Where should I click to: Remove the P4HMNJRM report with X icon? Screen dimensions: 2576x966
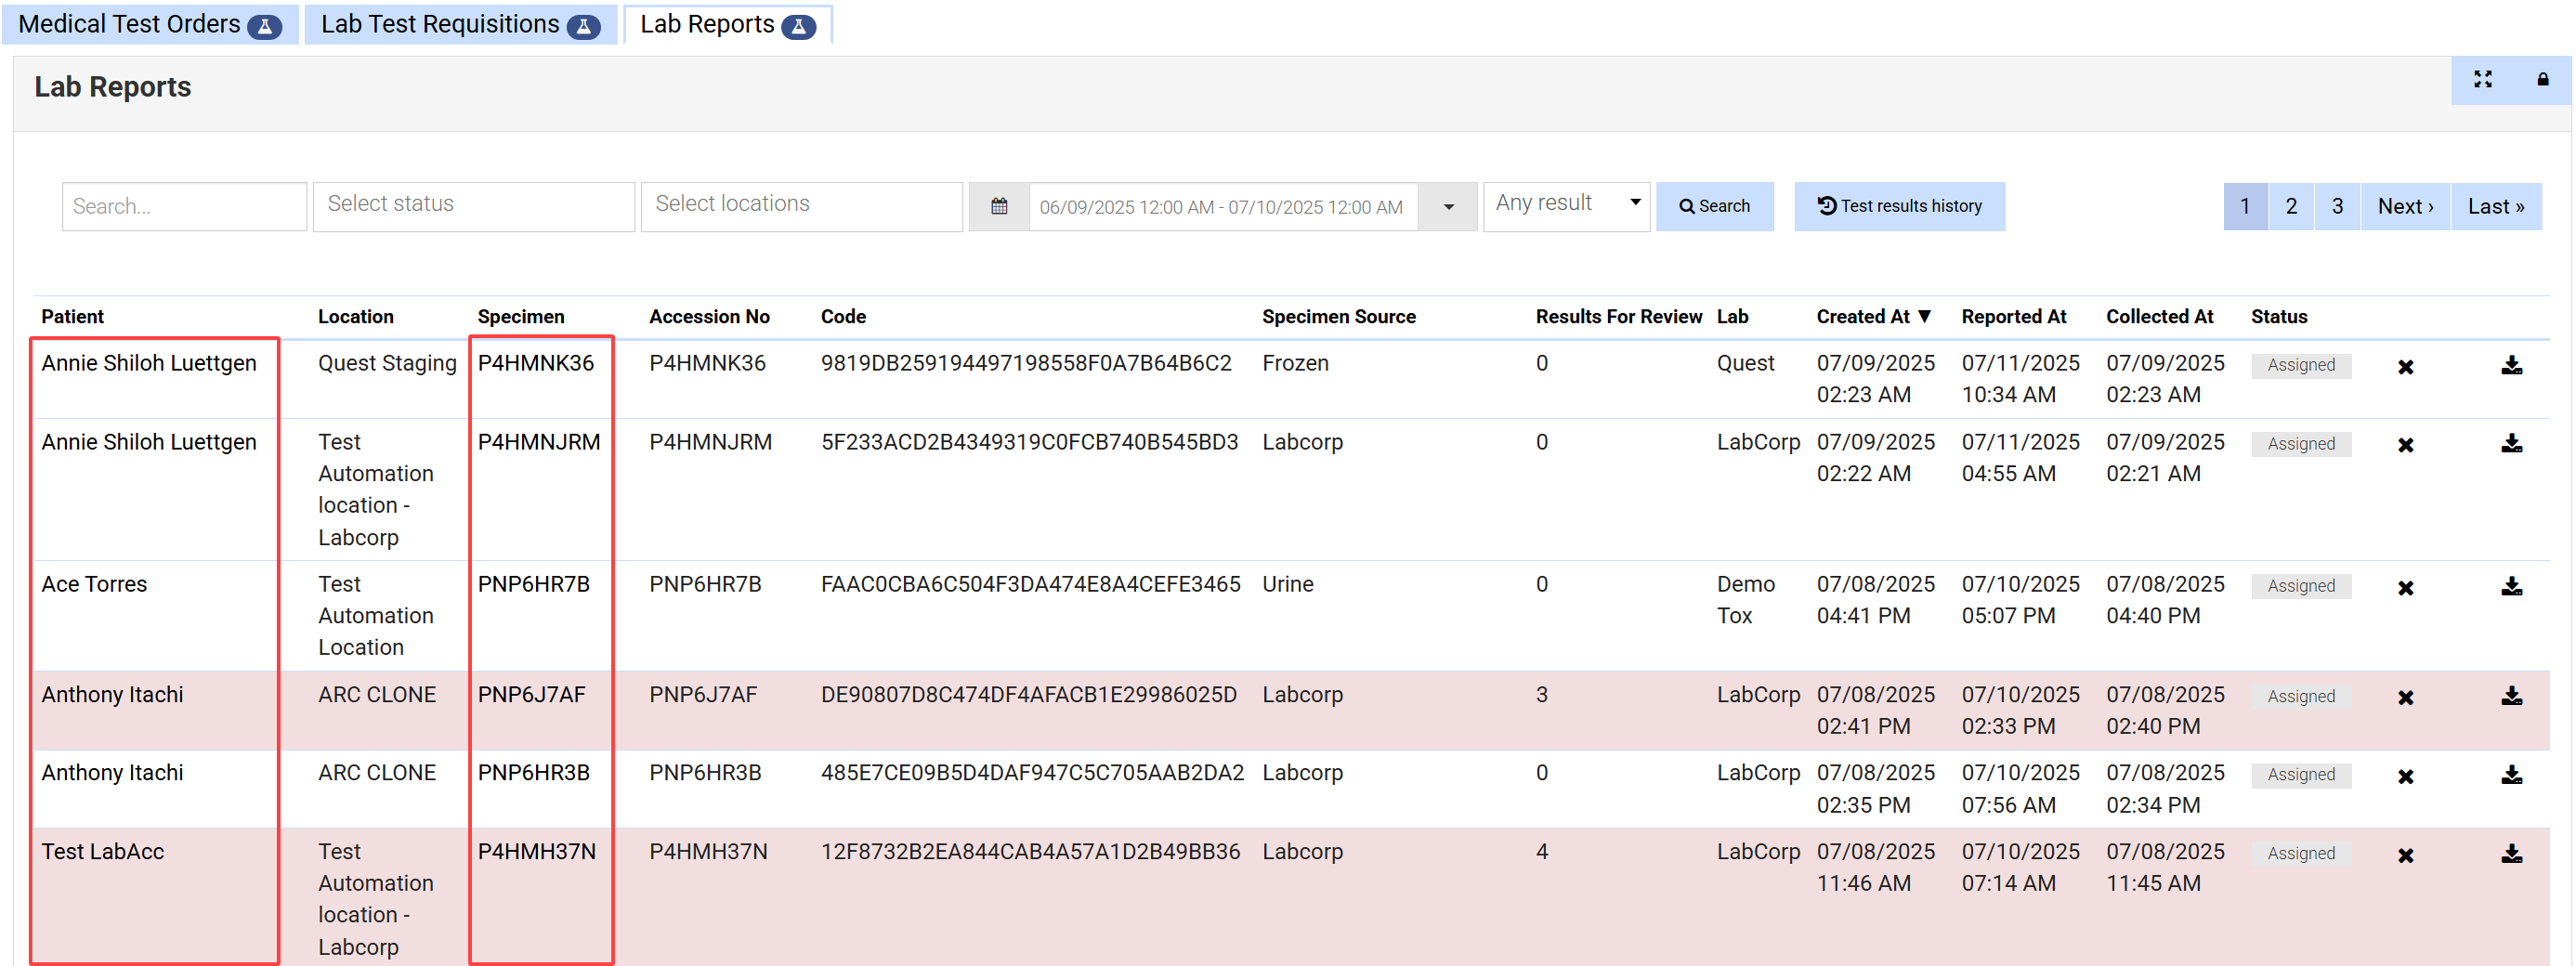coord(2405,445)
